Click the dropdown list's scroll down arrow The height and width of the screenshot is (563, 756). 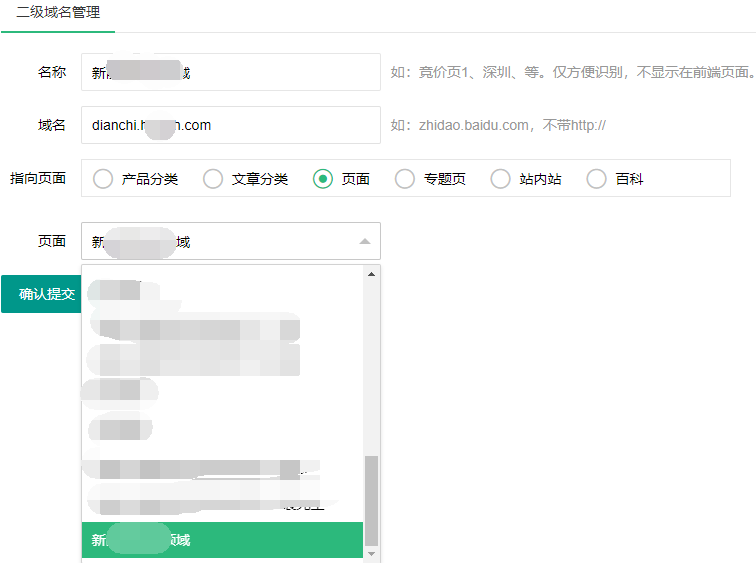click(372, 553)
